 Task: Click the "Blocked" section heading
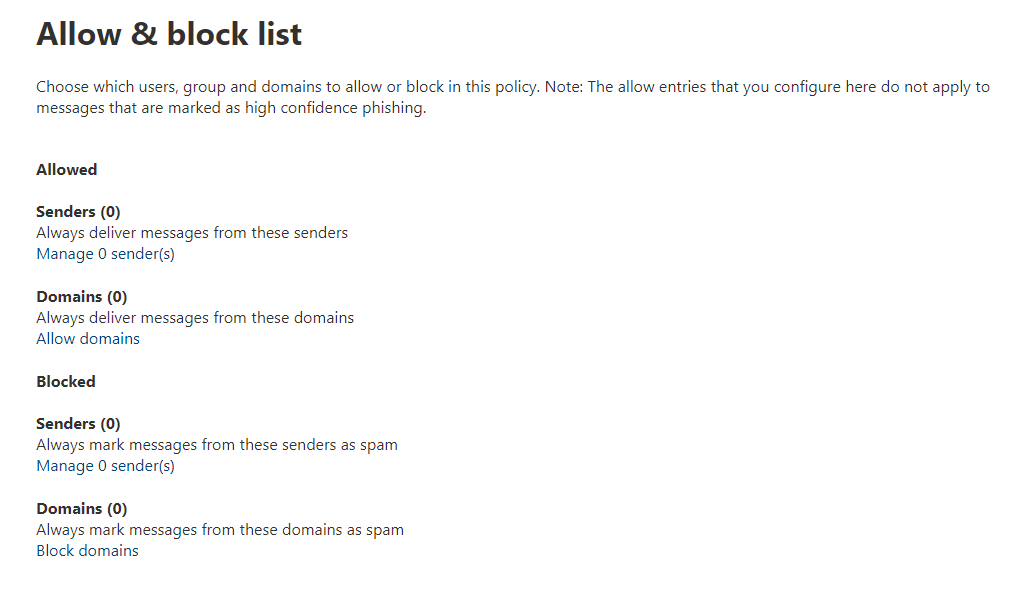coord(66,381)
